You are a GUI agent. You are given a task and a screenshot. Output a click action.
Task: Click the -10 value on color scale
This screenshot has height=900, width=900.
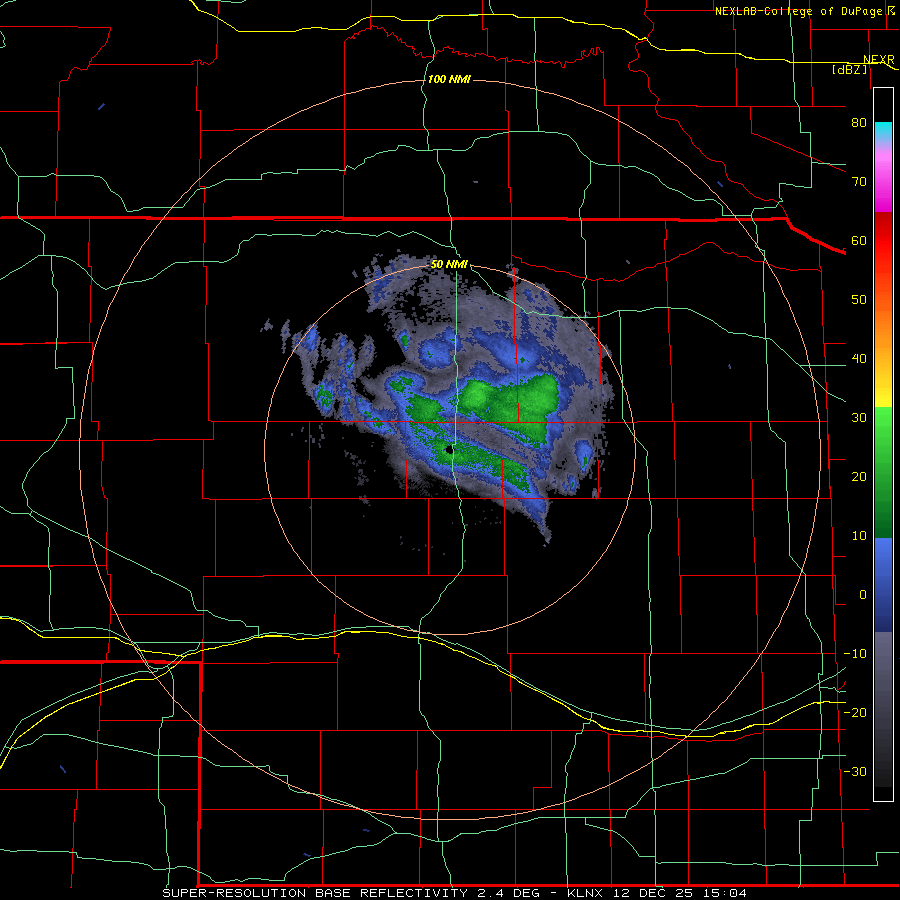pyautogui.click(x=855, y=654)
